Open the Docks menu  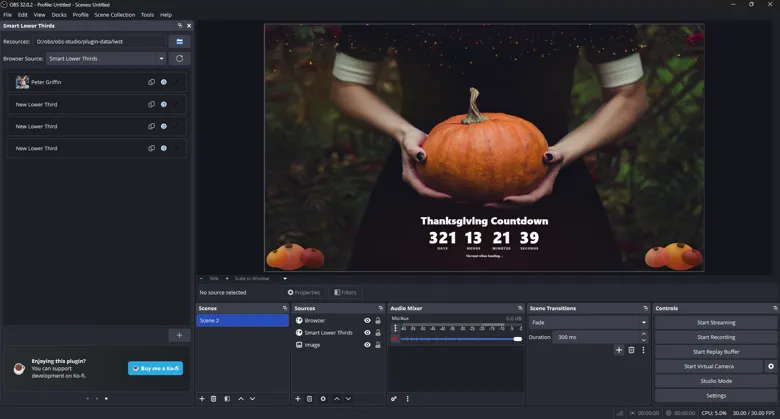tap(59, 14)
